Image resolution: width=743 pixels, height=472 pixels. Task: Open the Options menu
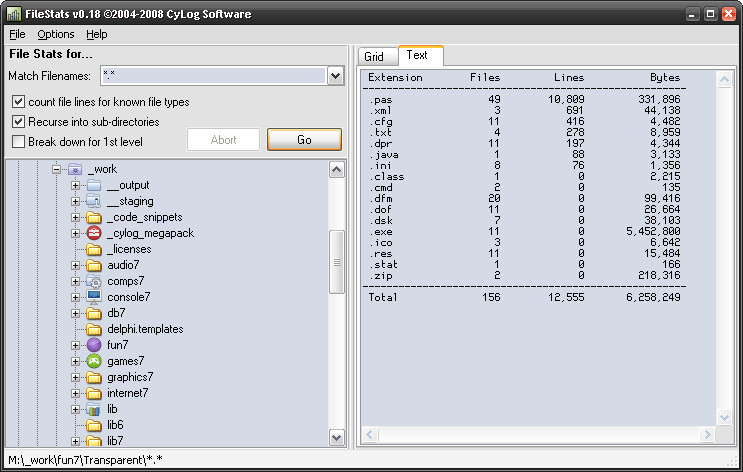(x=56, y=34)
